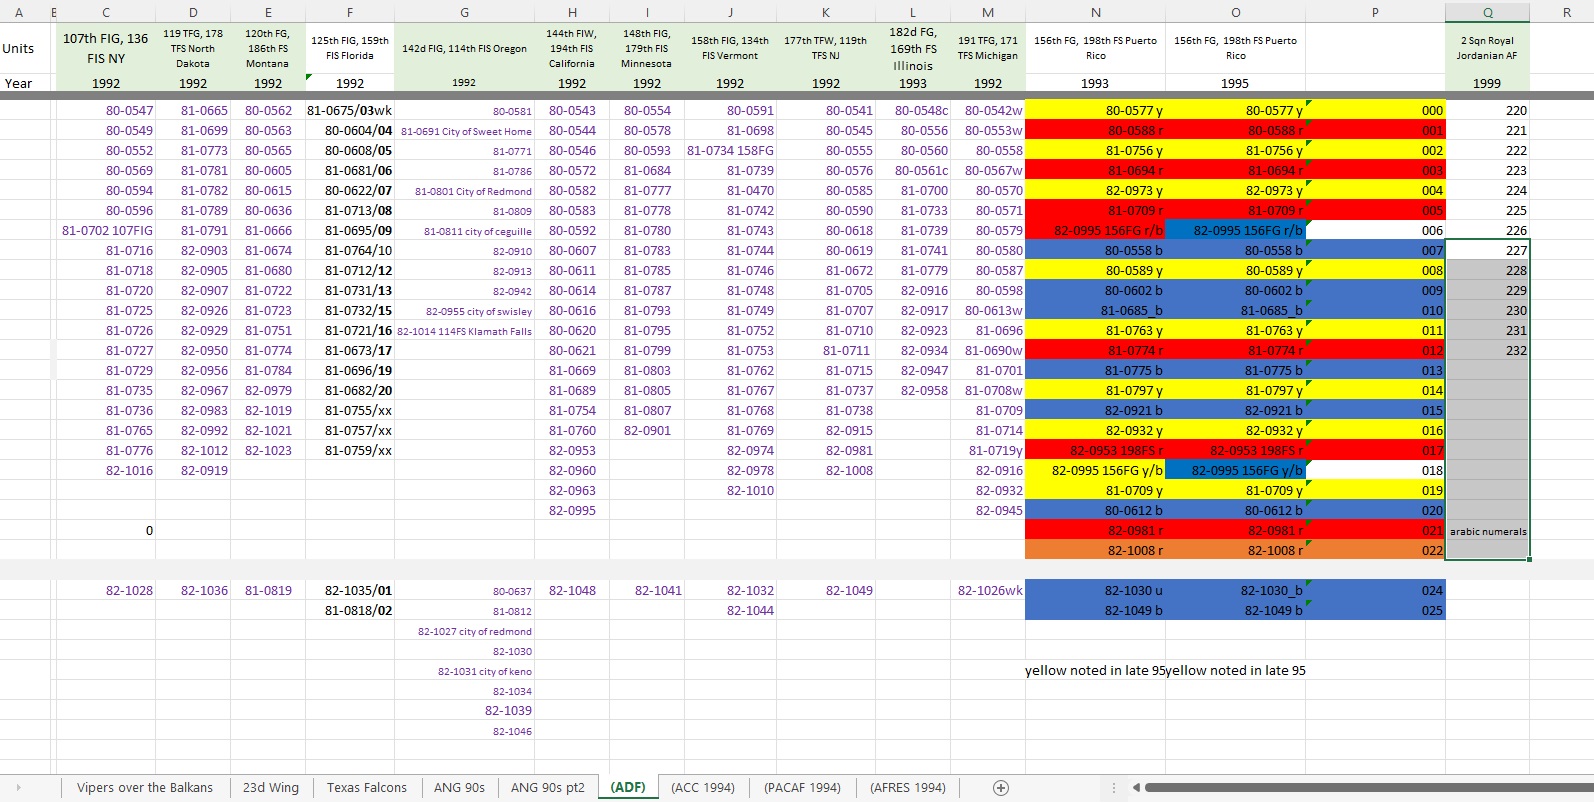Screen dimensions: 1594x803
Task: Select the (PACAF 1994) sheet tab
Action: click(802, 788)
